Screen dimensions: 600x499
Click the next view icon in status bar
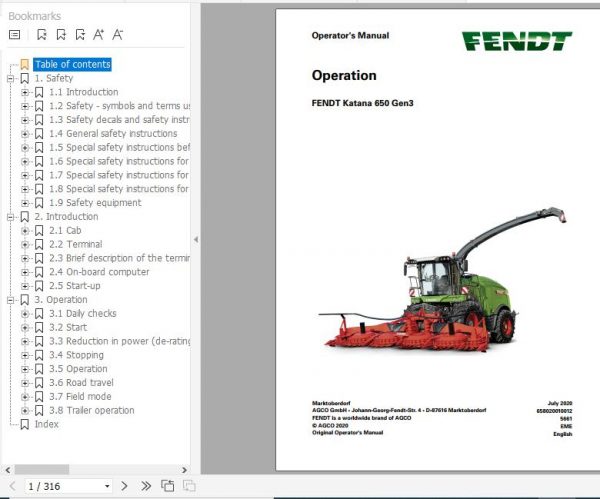coord(189,486)
